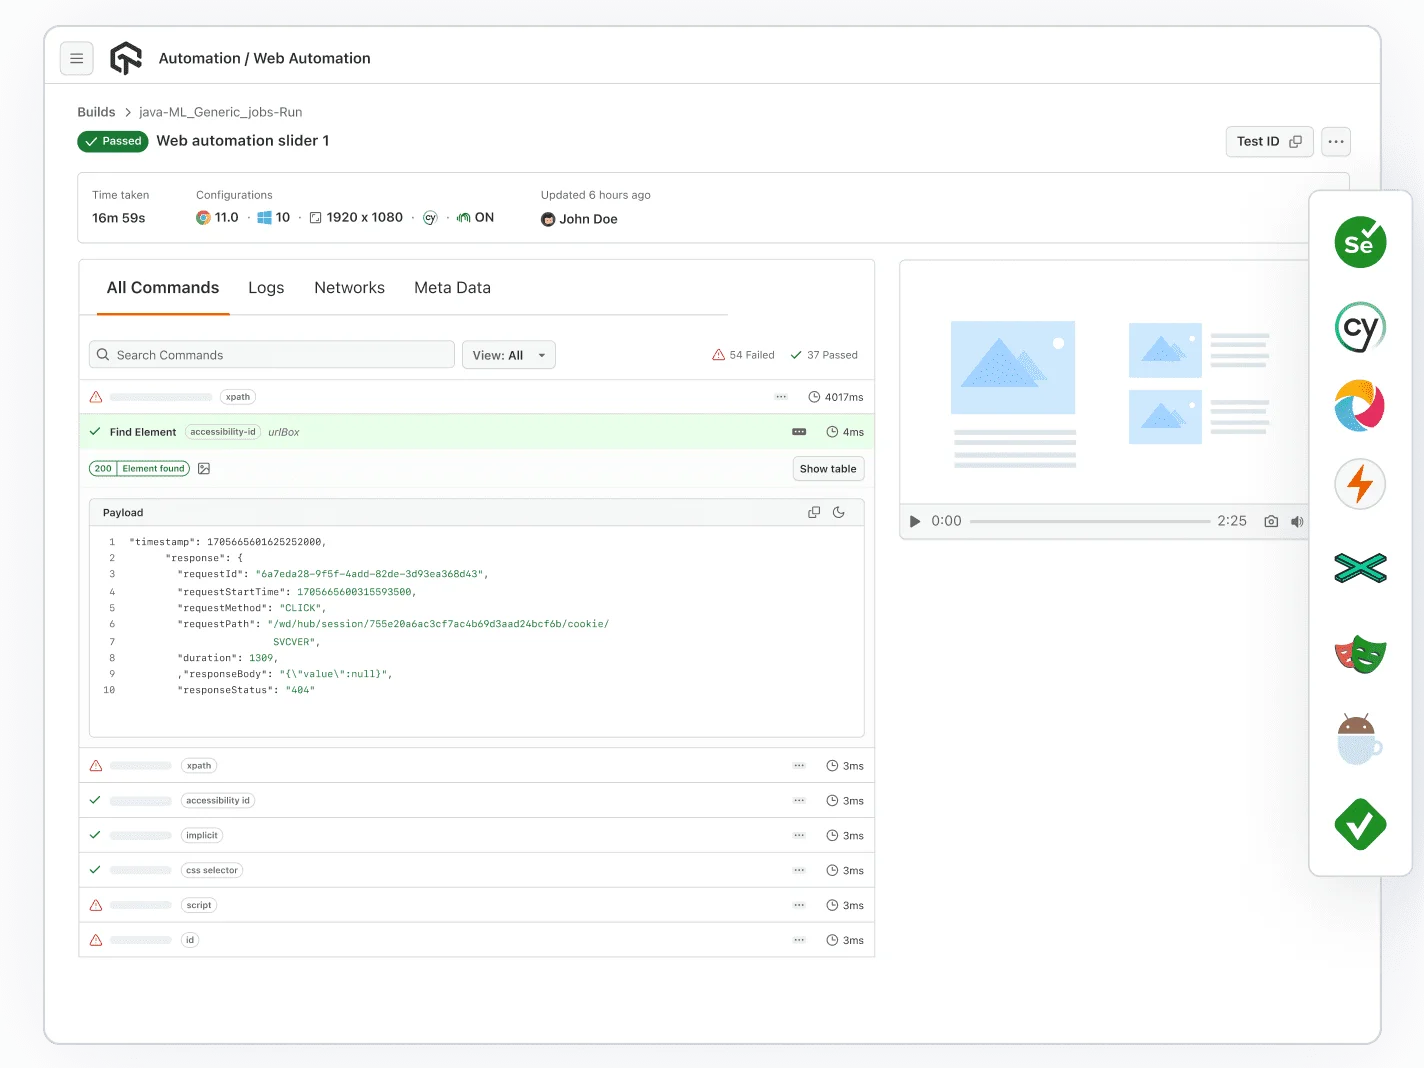
Task: Open the Builds breadcrumb link
Action: [x=96, y=111]
